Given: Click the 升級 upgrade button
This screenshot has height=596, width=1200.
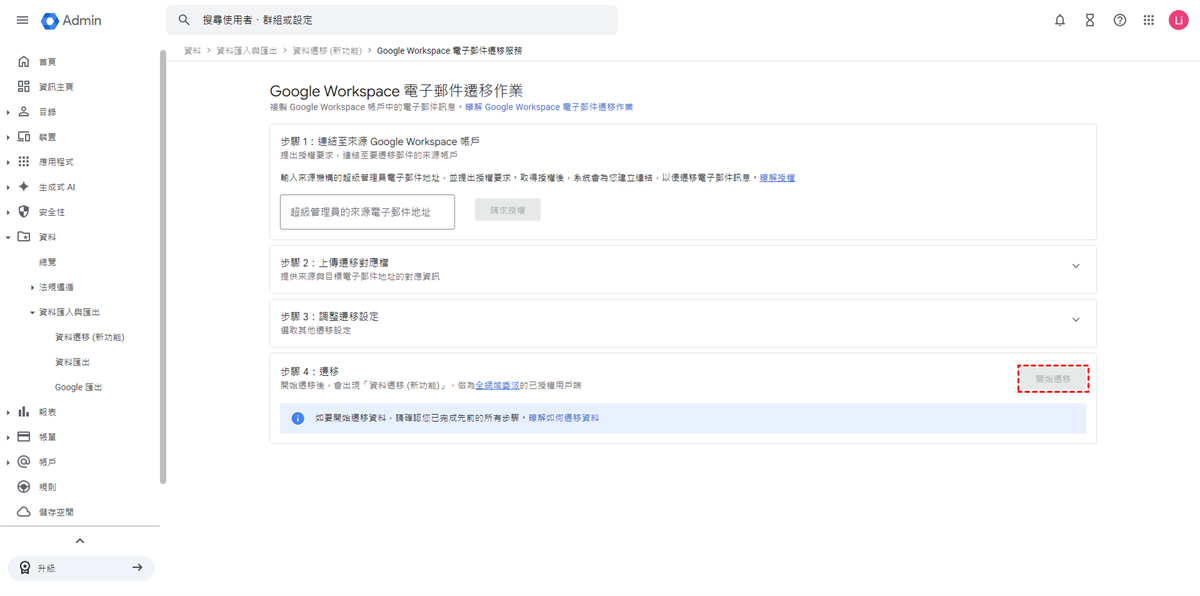Looking at the screenshot, I should point(81,568).
